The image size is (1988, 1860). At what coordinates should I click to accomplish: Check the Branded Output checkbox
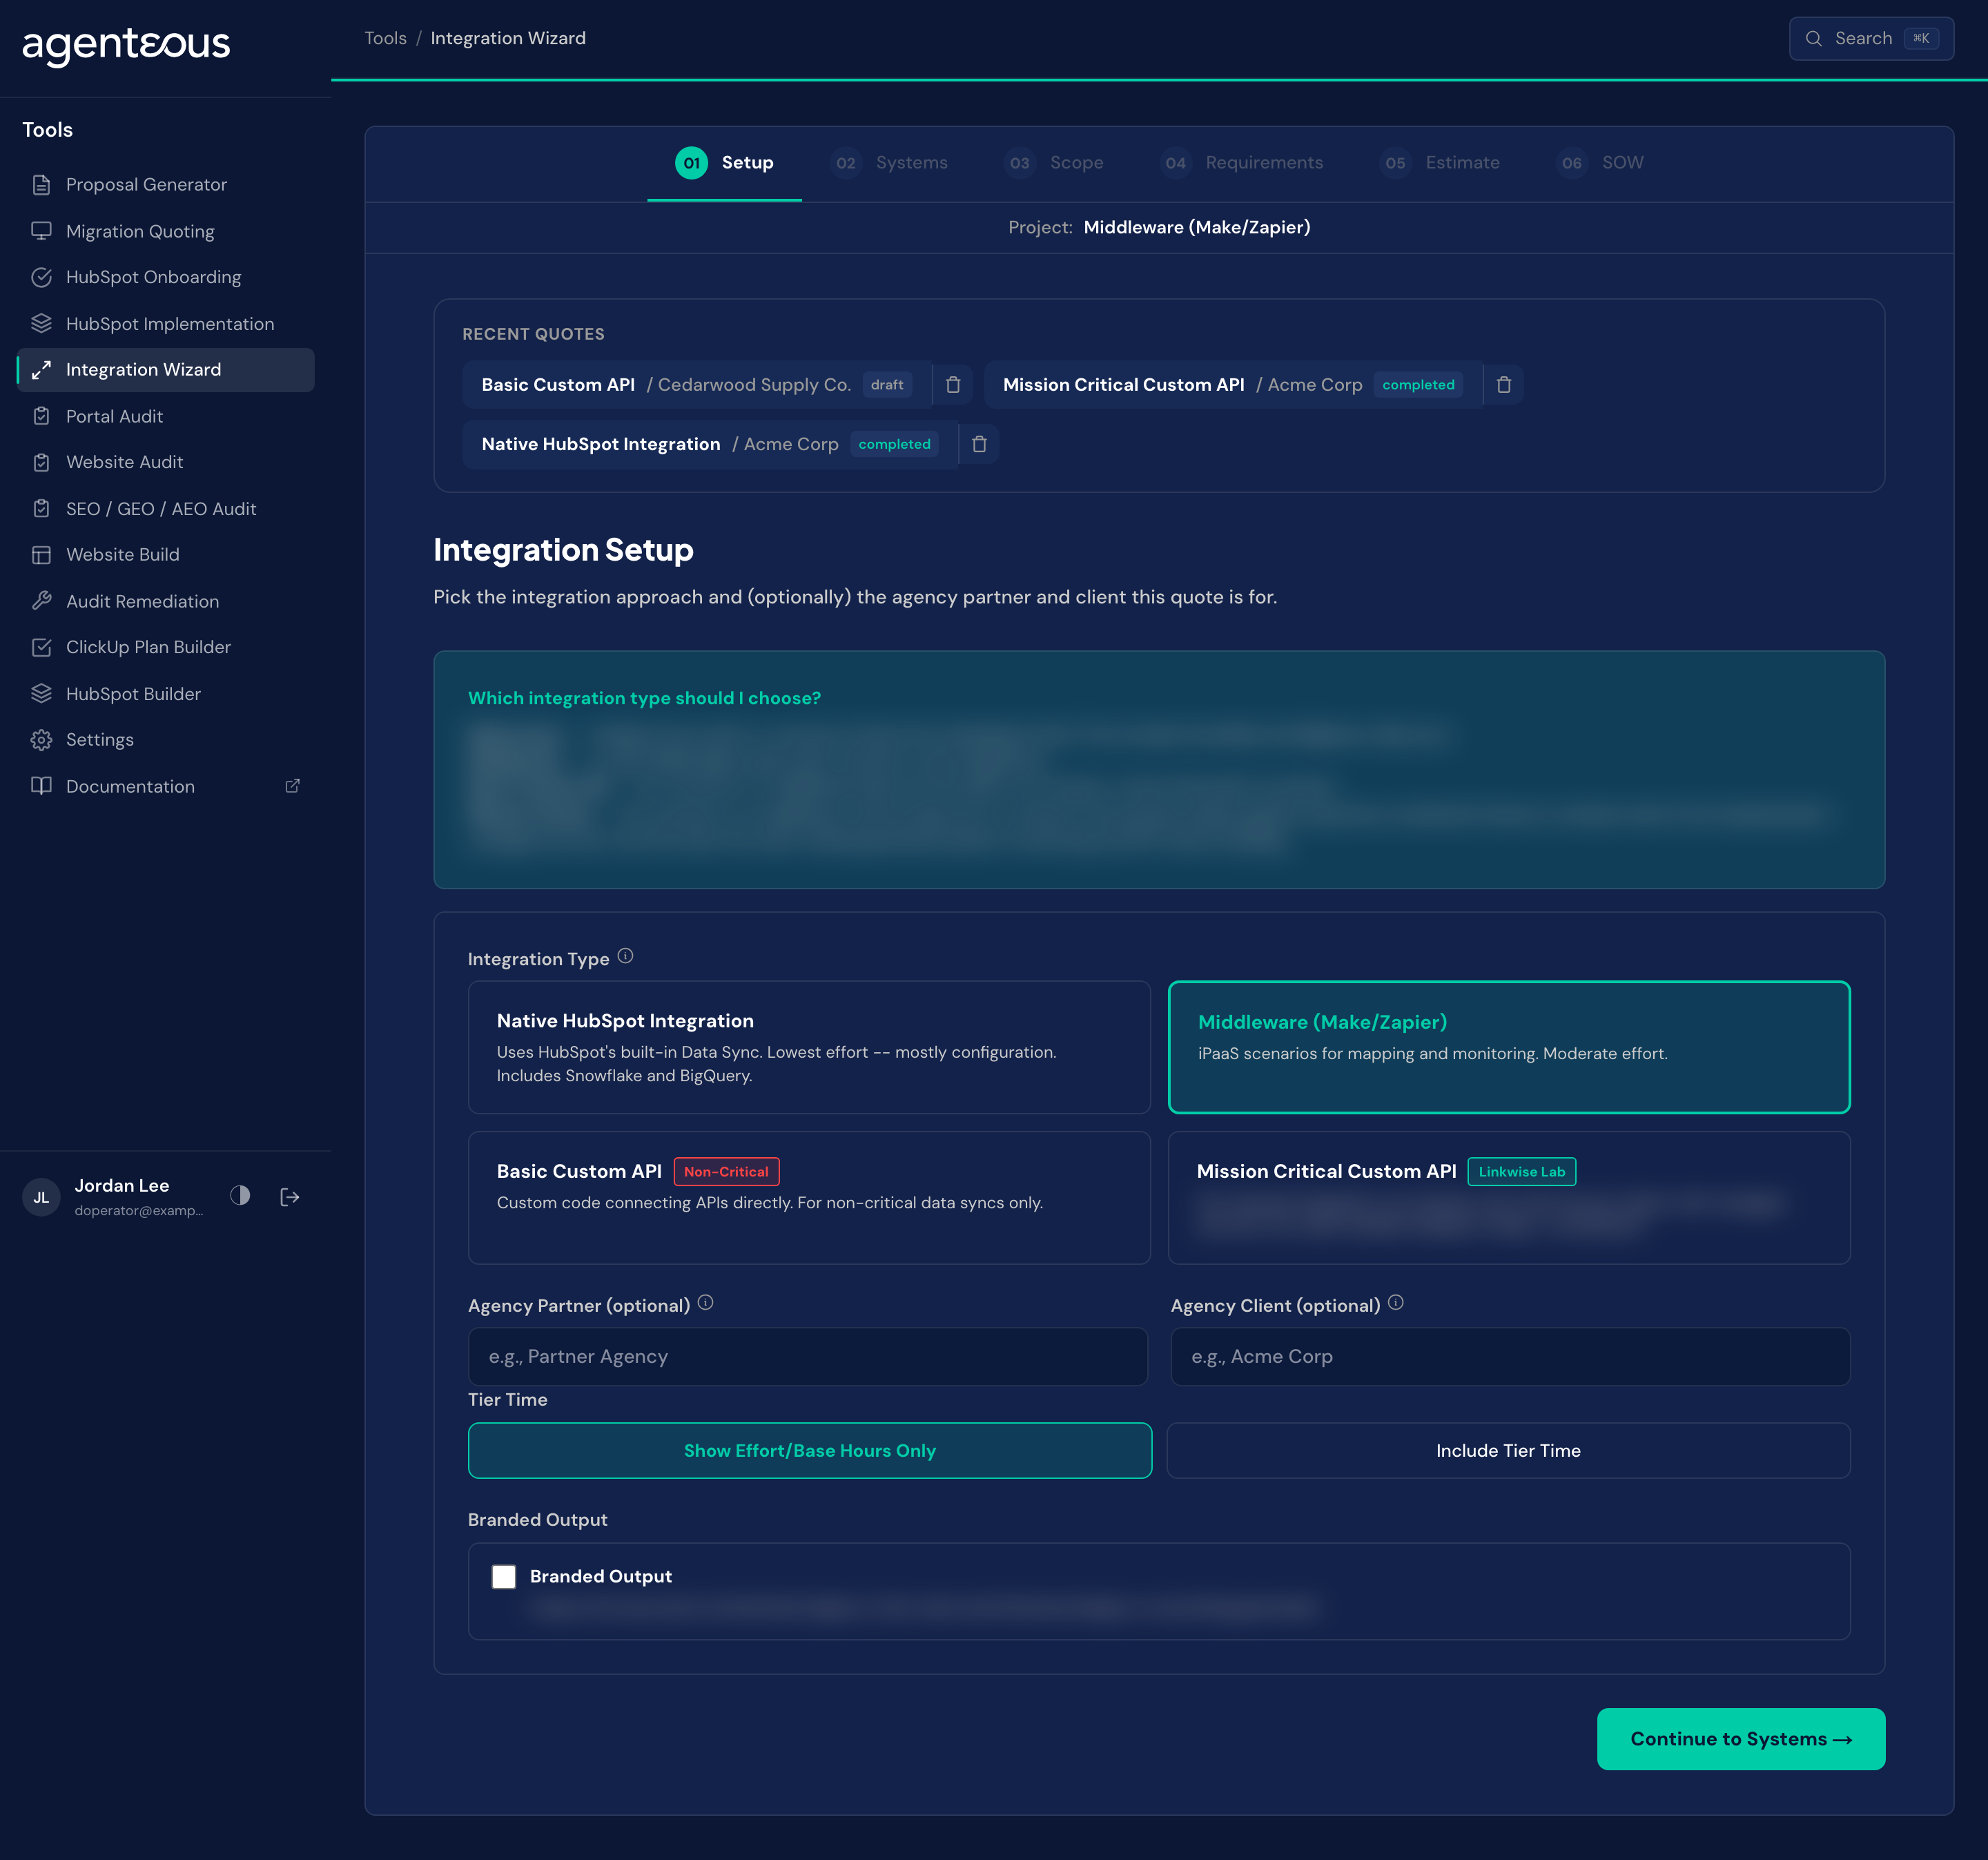tap(504, 1577)
